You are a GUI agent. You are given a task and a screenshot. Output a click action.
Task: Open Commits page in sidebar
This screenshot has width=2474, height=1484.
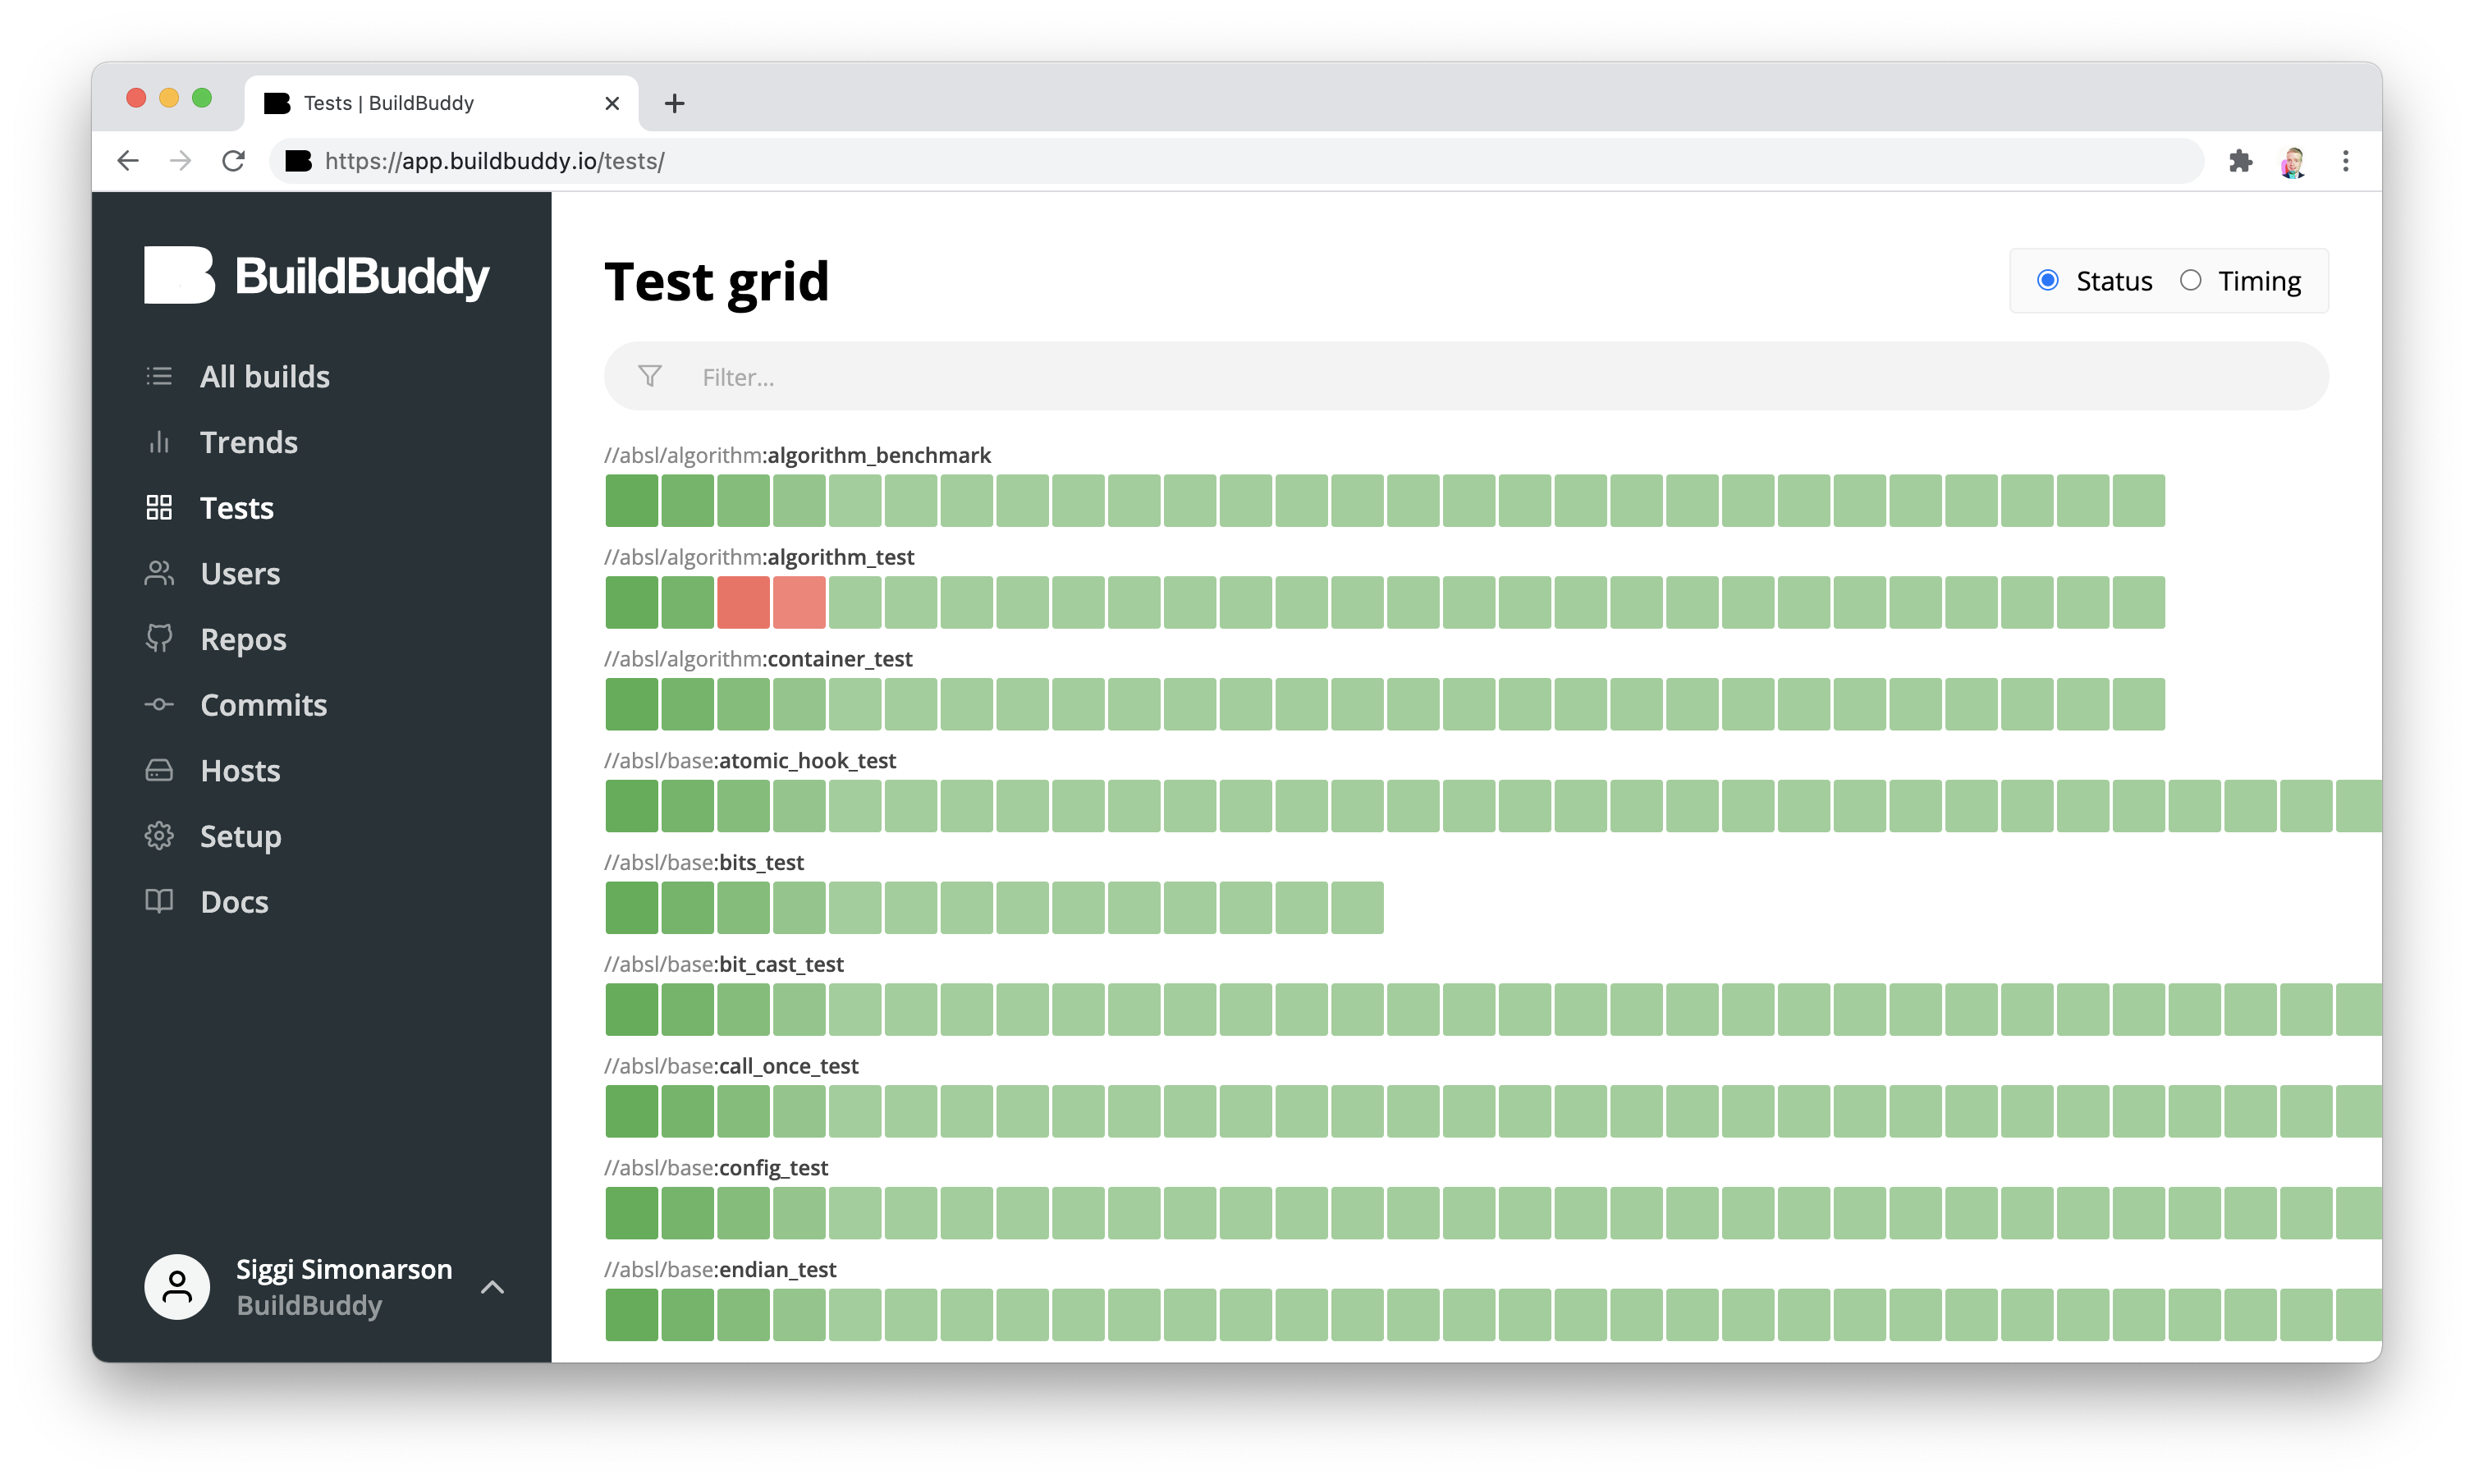pos(263,705)
